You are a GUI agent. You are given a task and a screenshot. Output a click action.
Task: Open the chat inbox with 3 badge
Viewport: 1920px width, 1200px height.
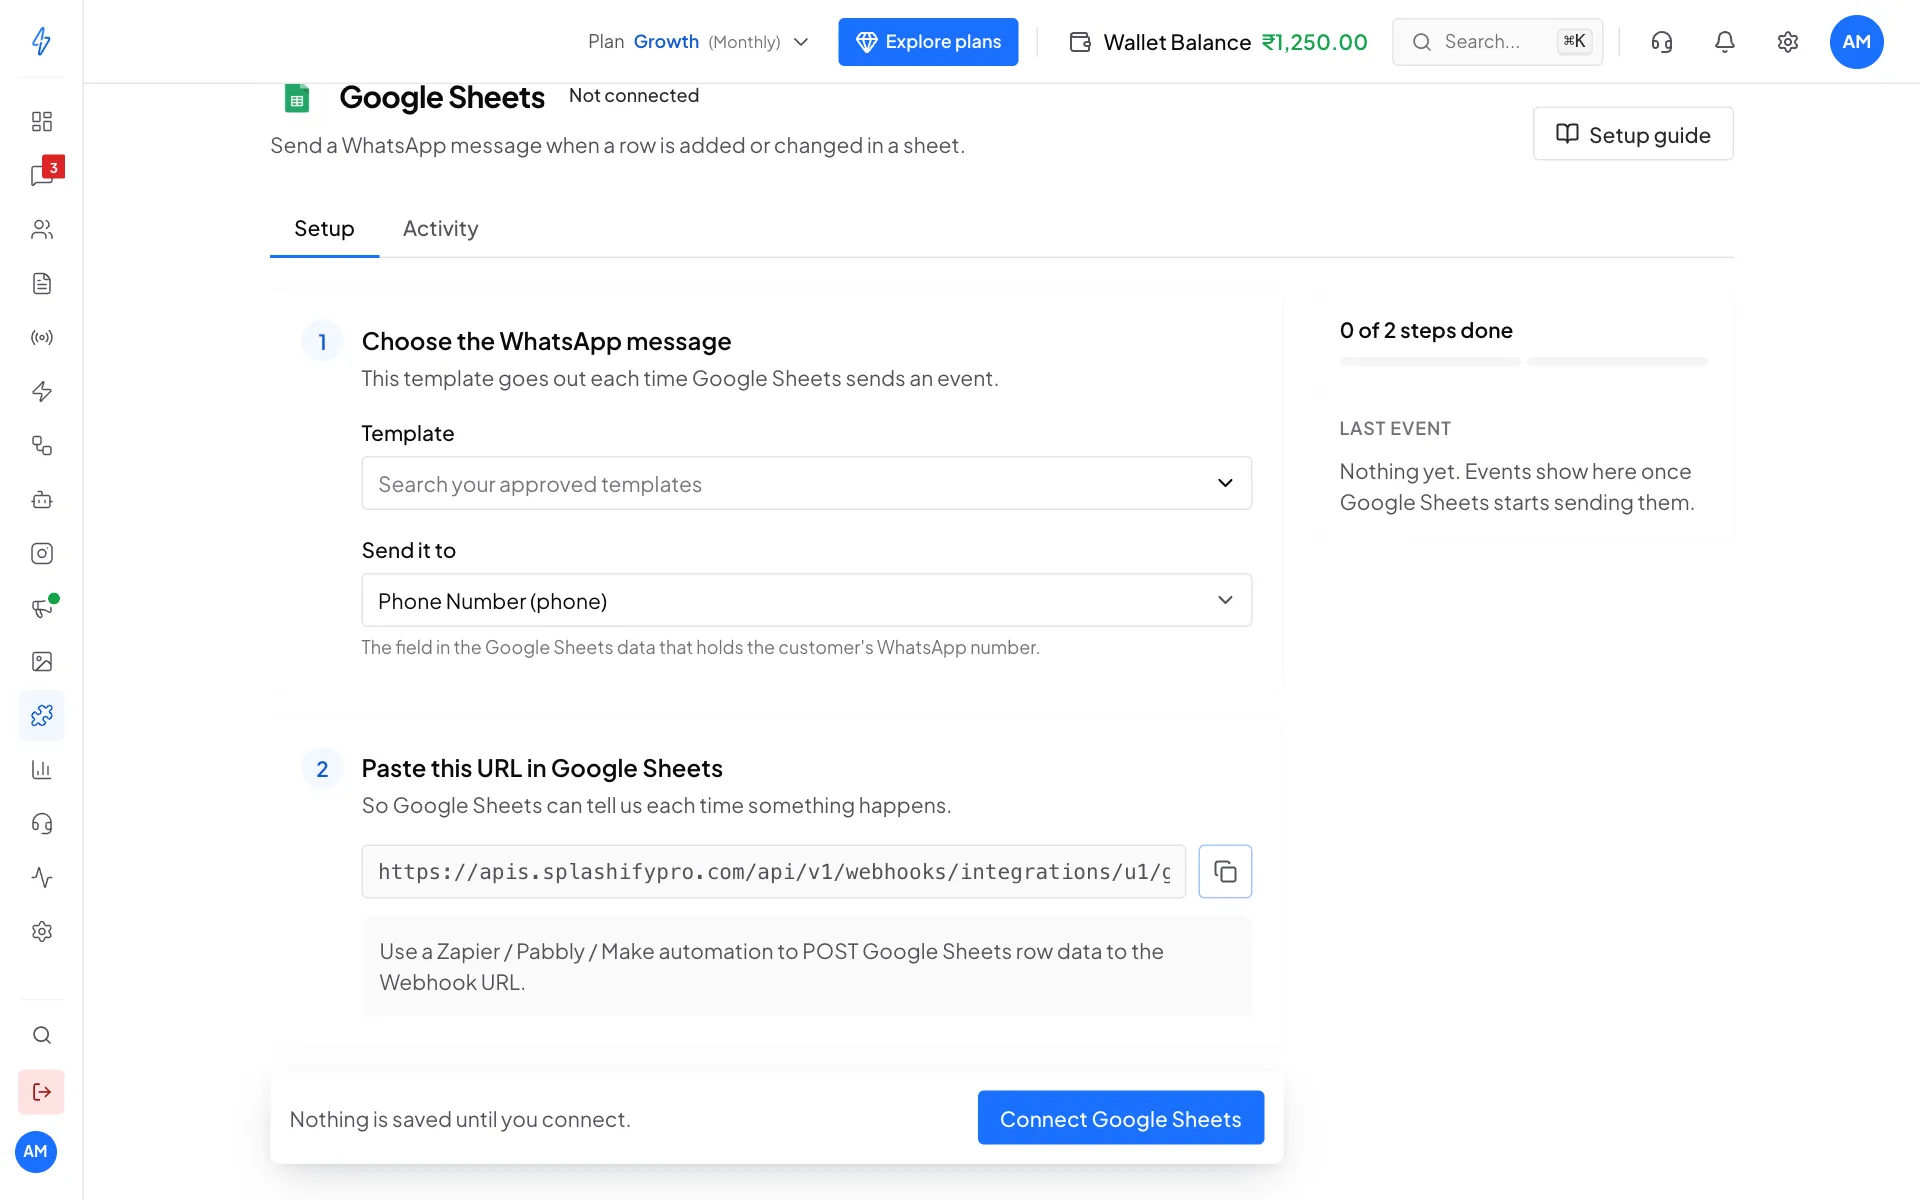[x=41, y=175]
